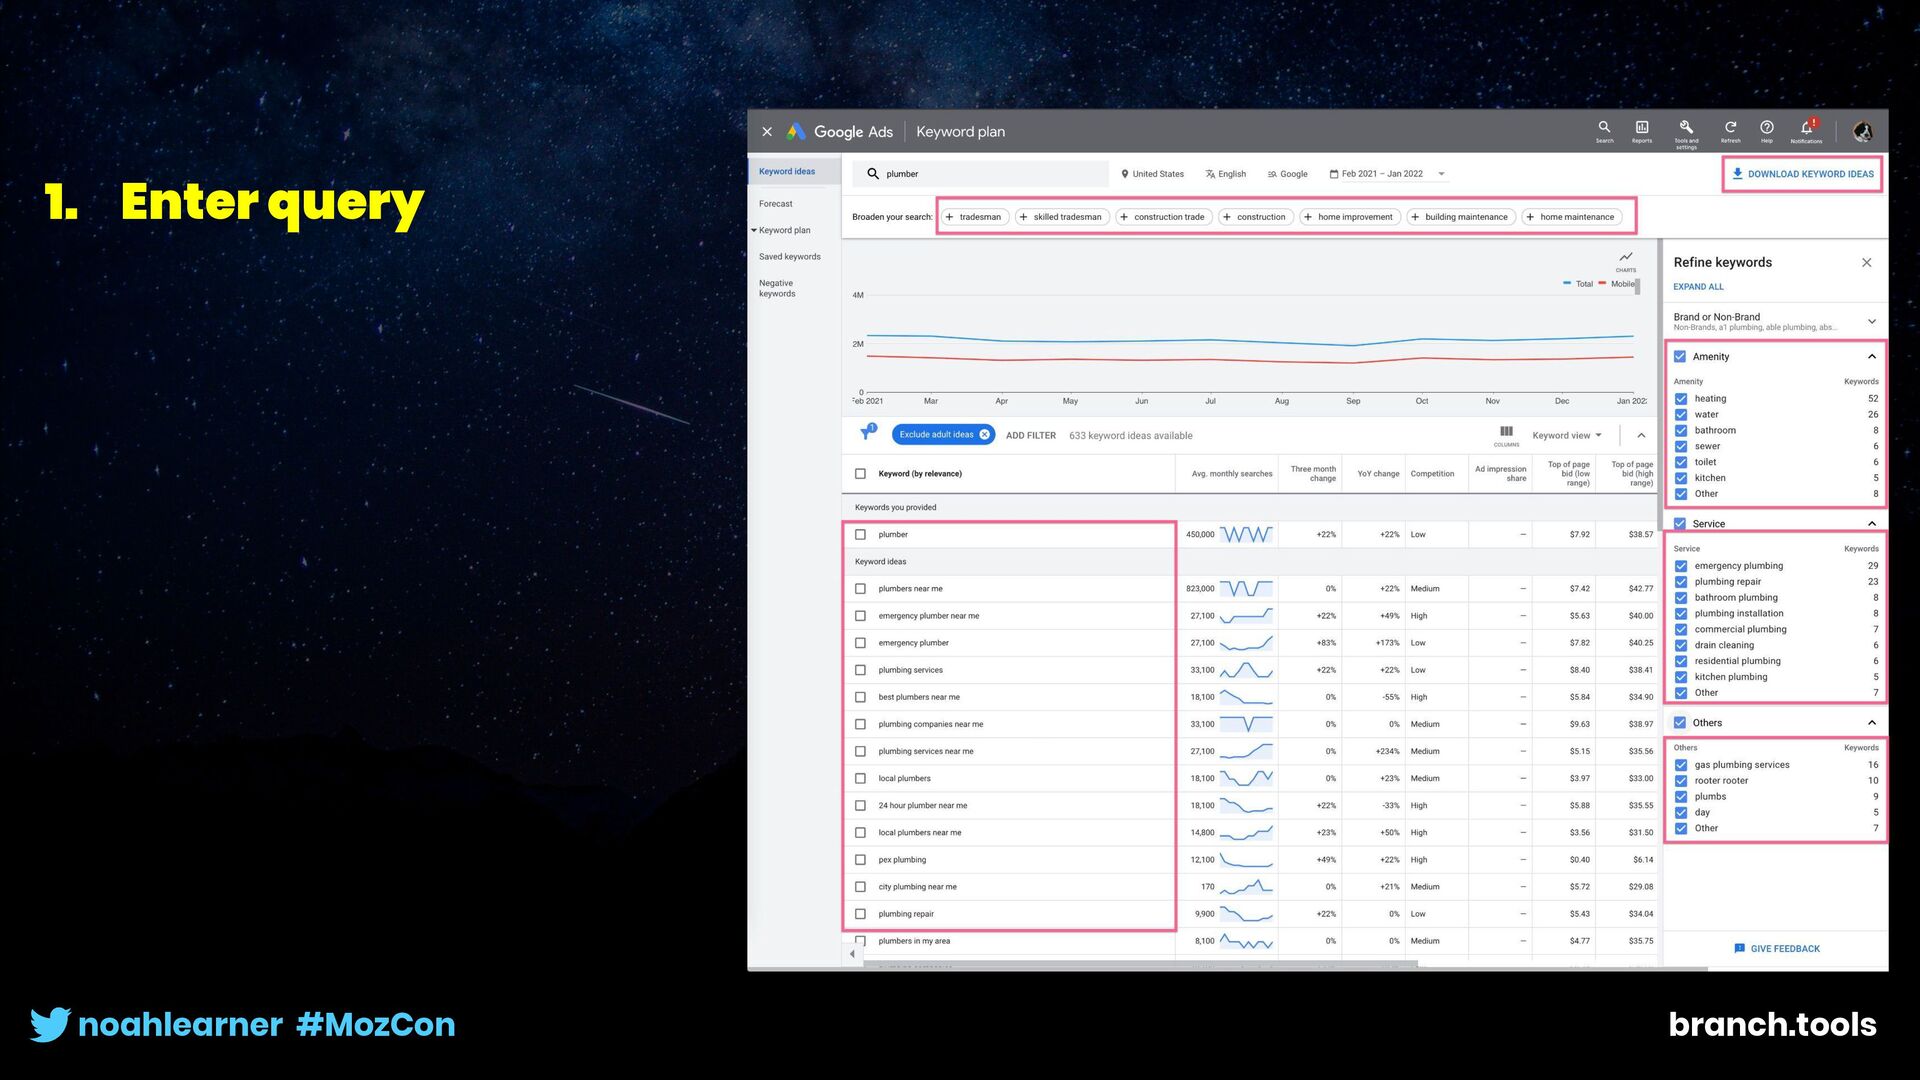Click the filter funnel icon

pyautogui.click(x=867, y=434)
